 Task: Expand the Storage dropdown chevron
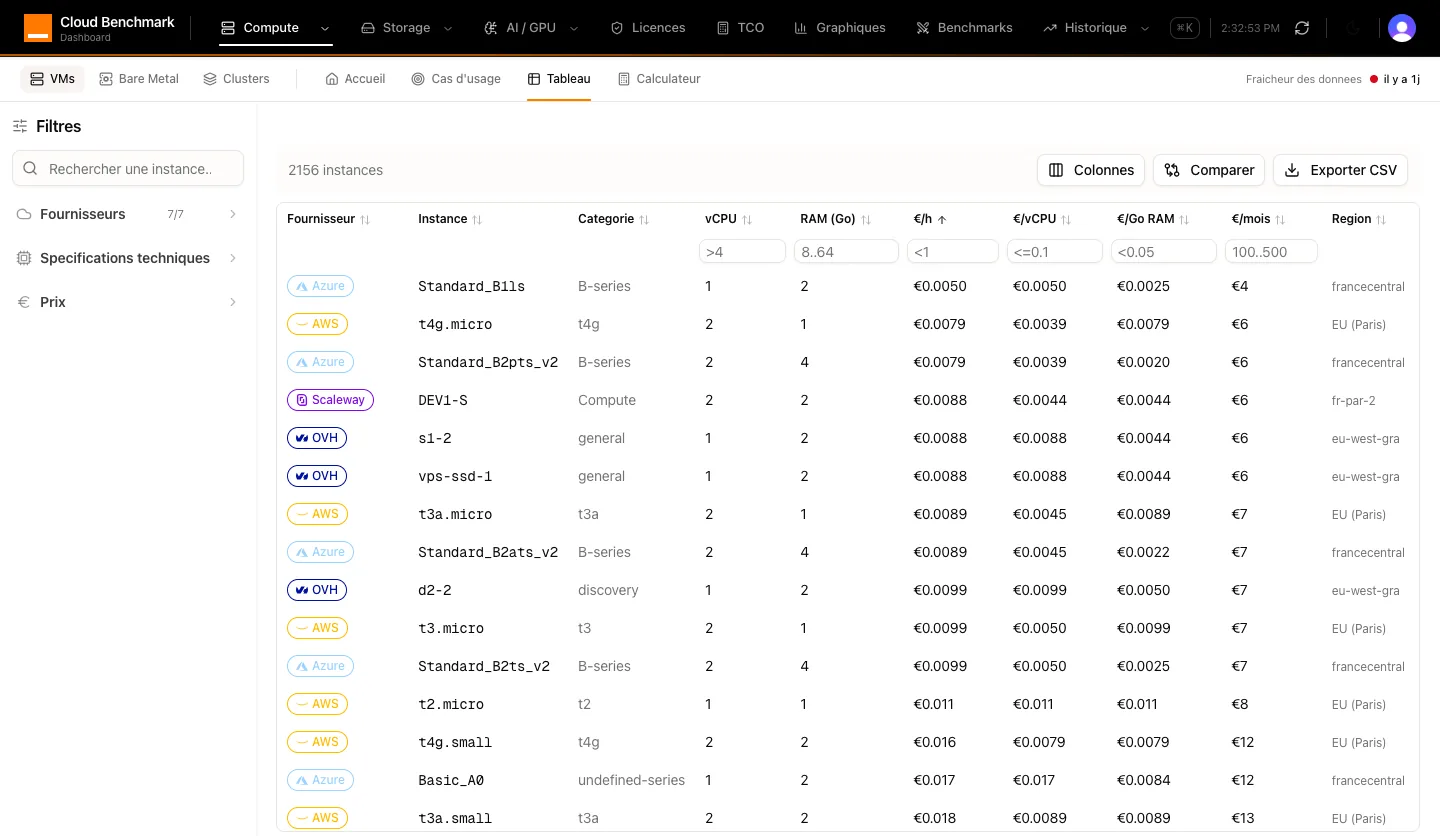[447, 28]
